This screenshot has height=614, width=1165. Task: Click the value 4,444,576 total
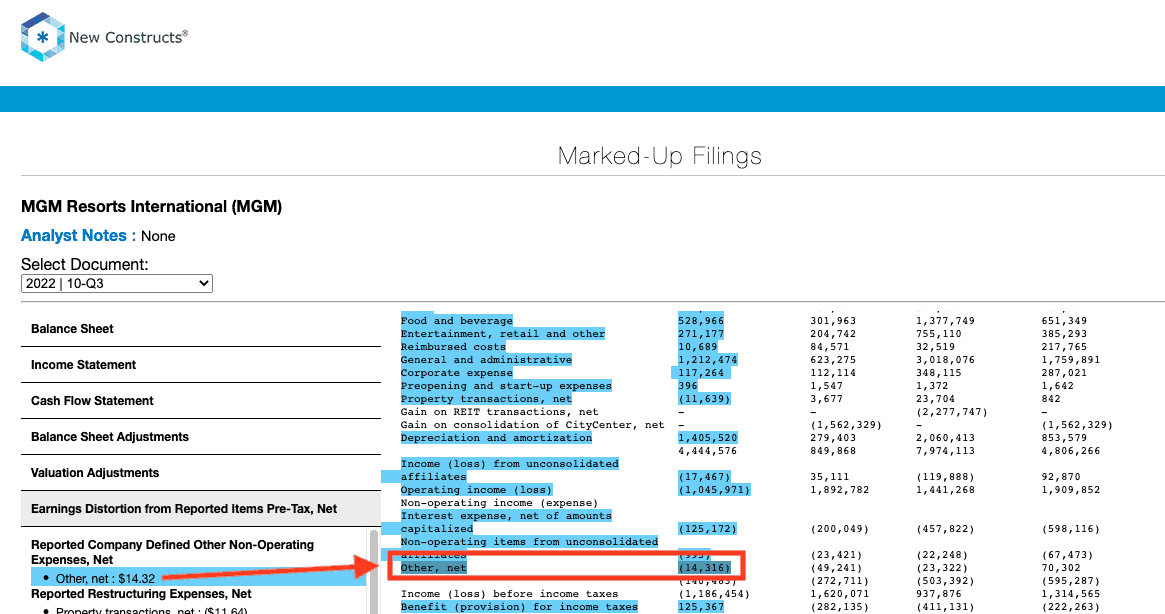(707, 451)
